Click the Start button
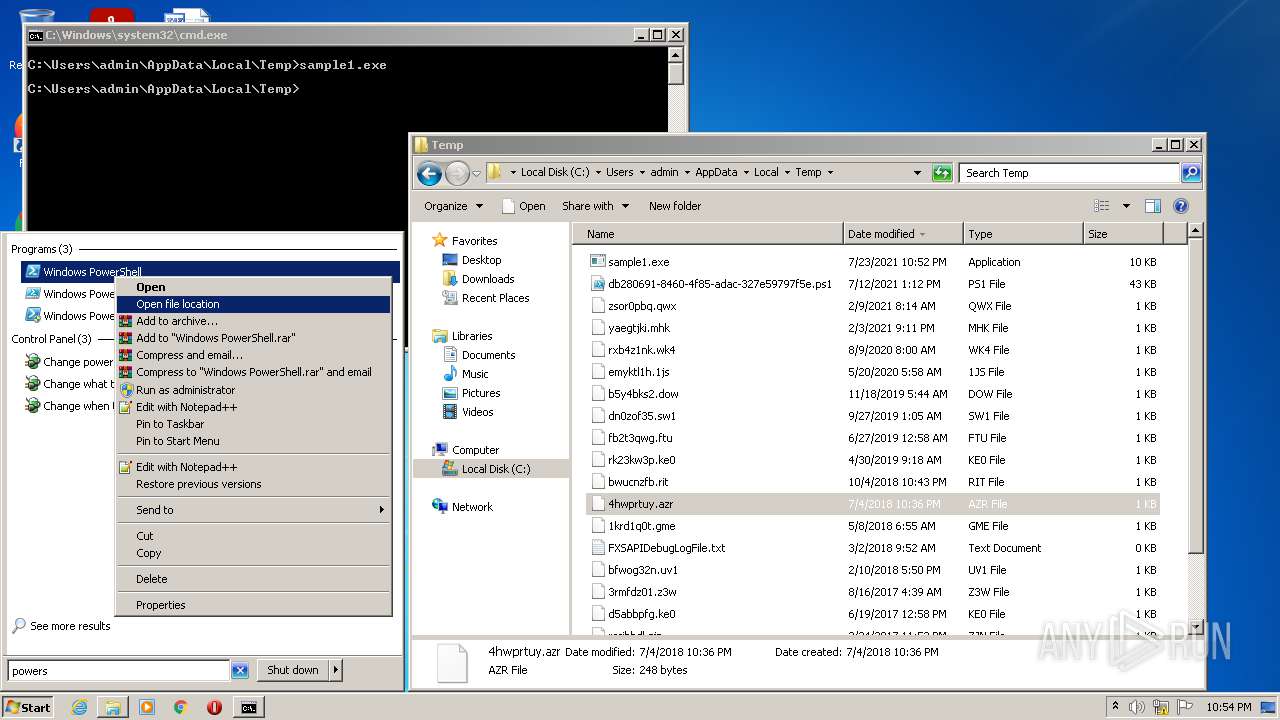 pos(28,707)
